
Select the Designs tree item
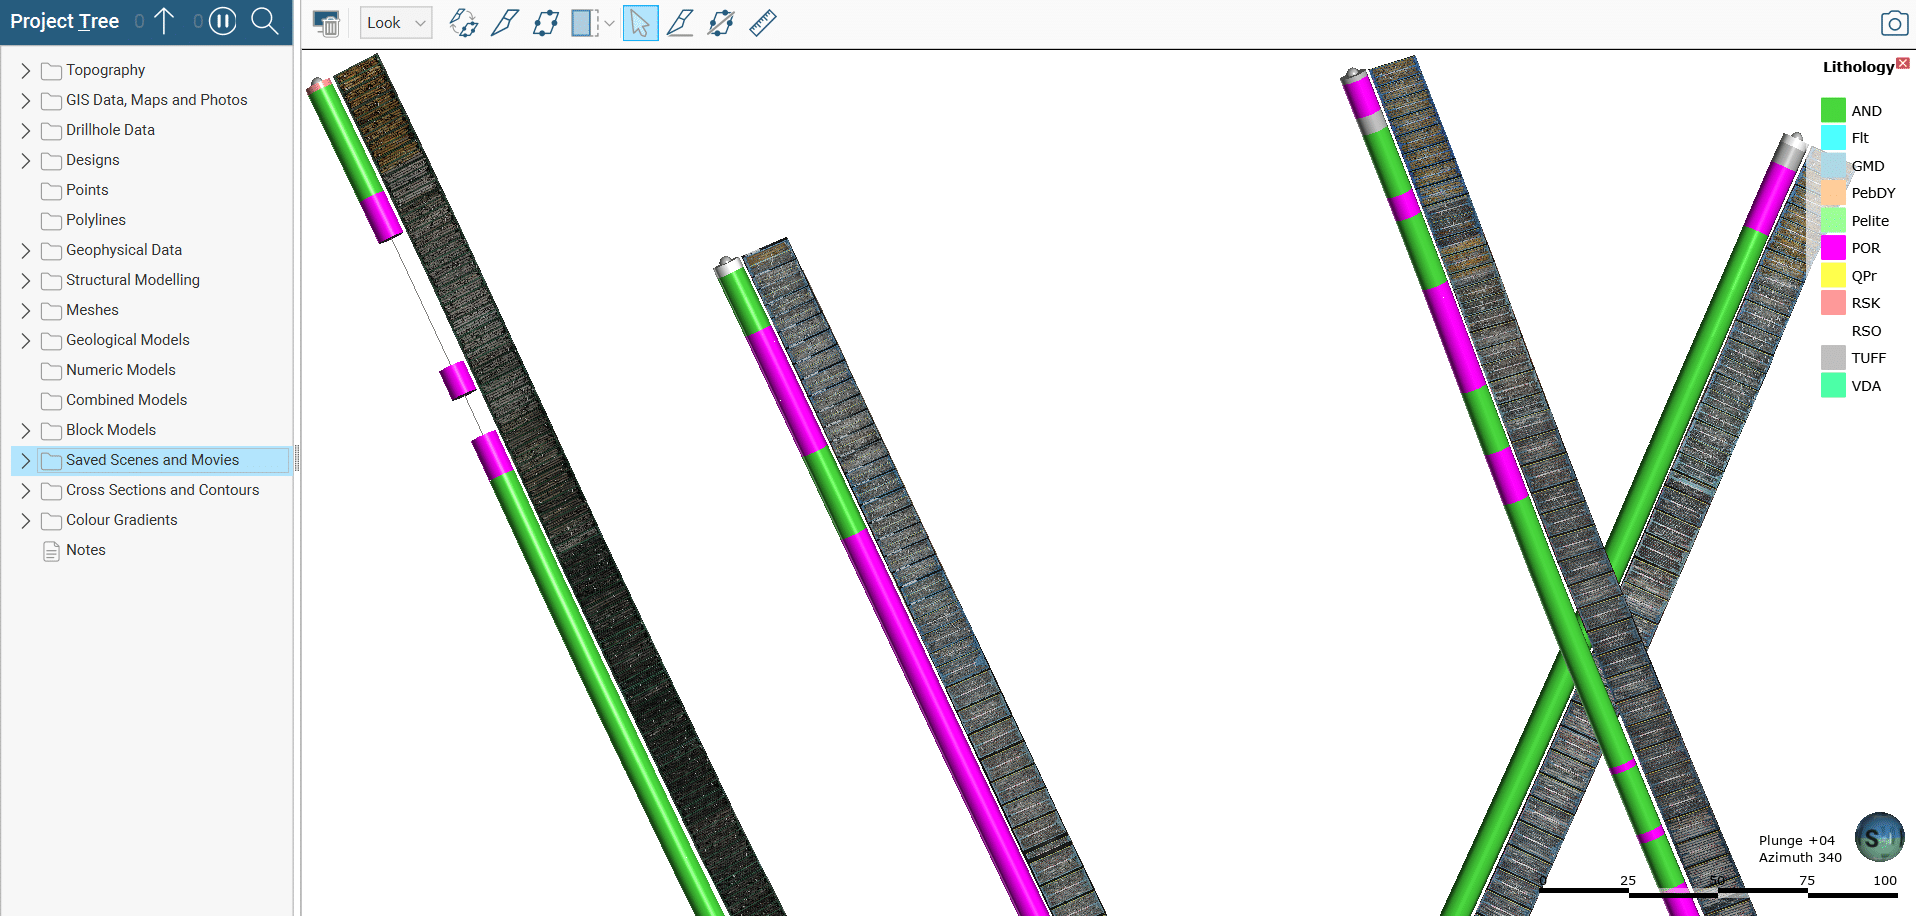tap(92, 160)
